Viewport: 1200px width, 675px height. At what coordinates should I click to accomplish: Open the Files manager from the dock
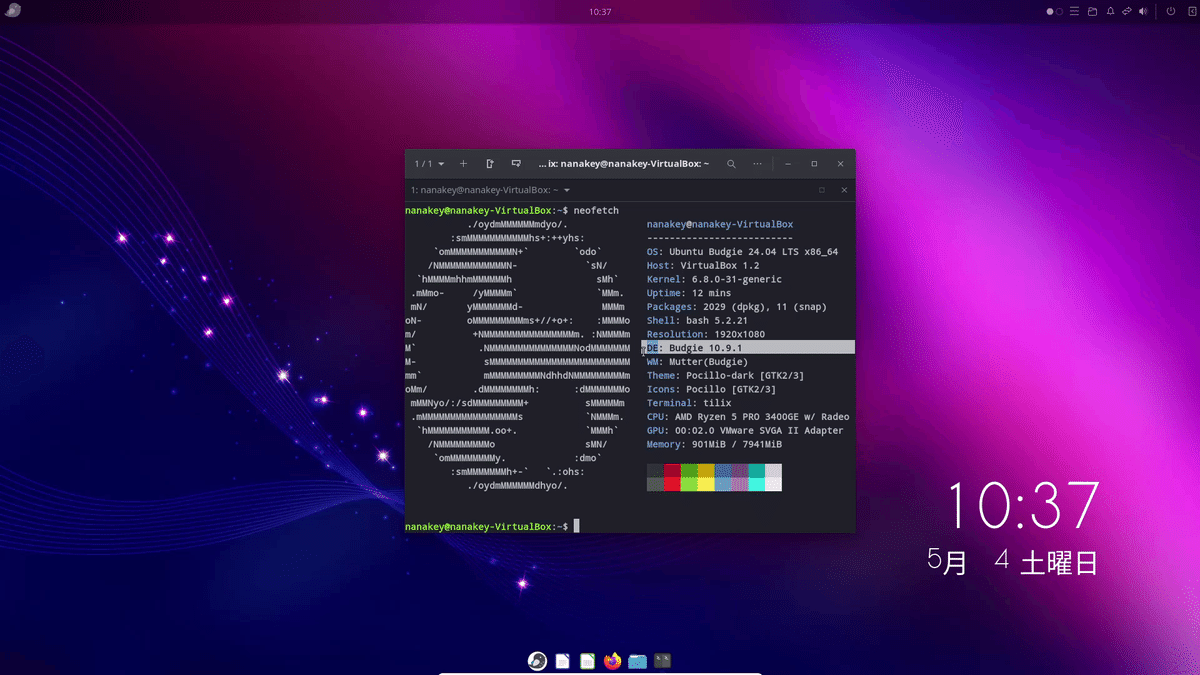pos(637,661)
